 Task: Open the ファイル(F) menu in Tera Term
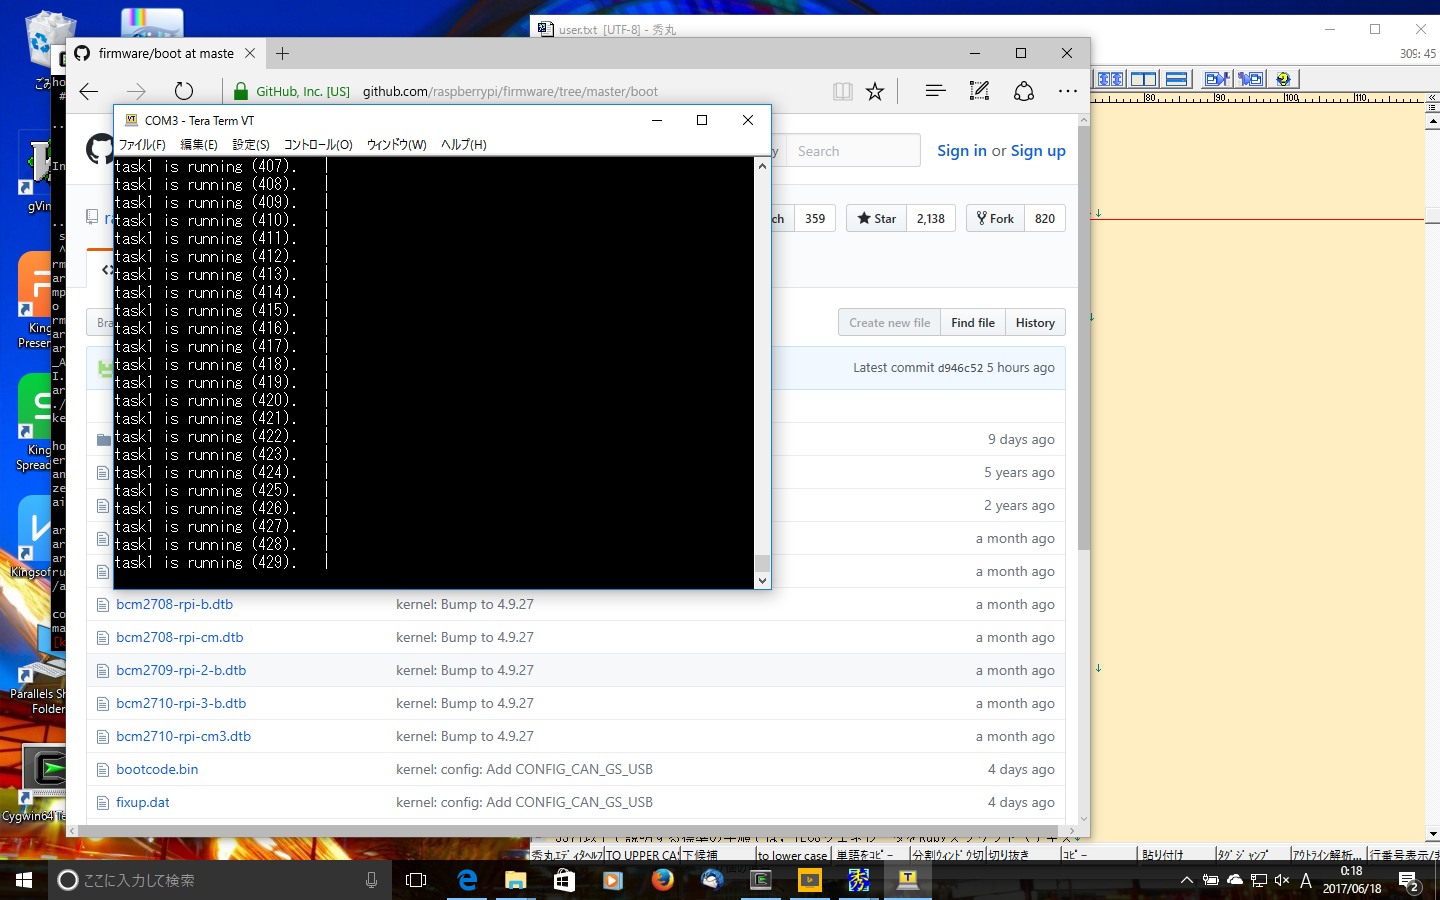coord(142,145)
